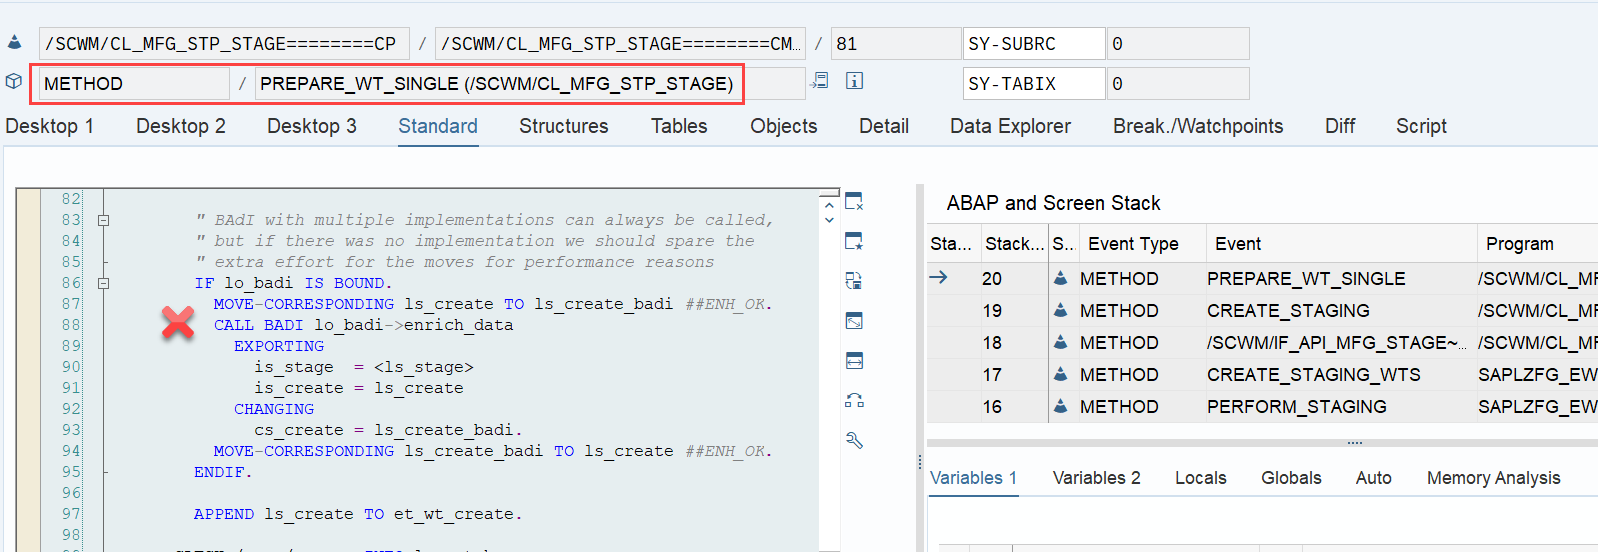Select CREATE_STAGING_WTS in the stack list

(1313, 375)
